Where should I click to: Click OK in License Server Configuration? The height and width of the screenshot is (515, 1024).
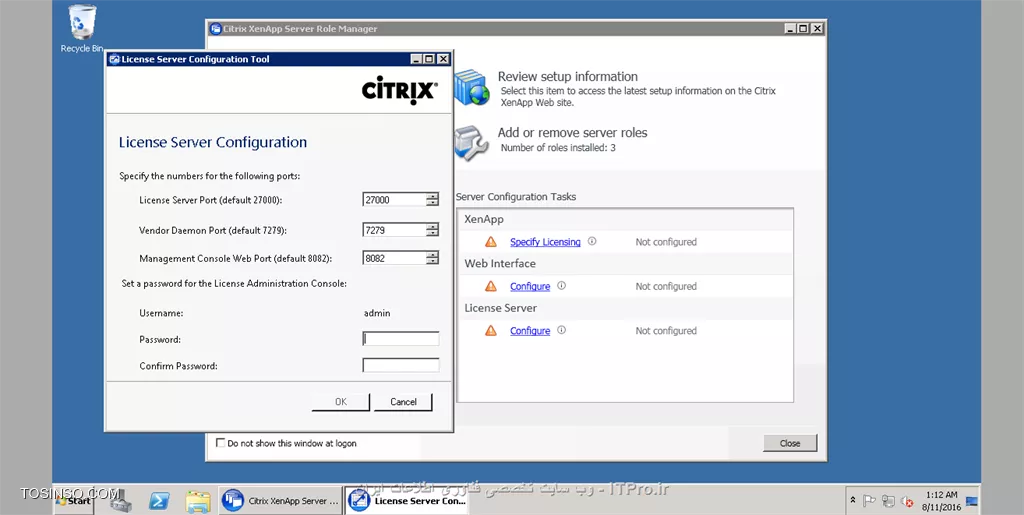pyautogui.click(x=341, y=402)
